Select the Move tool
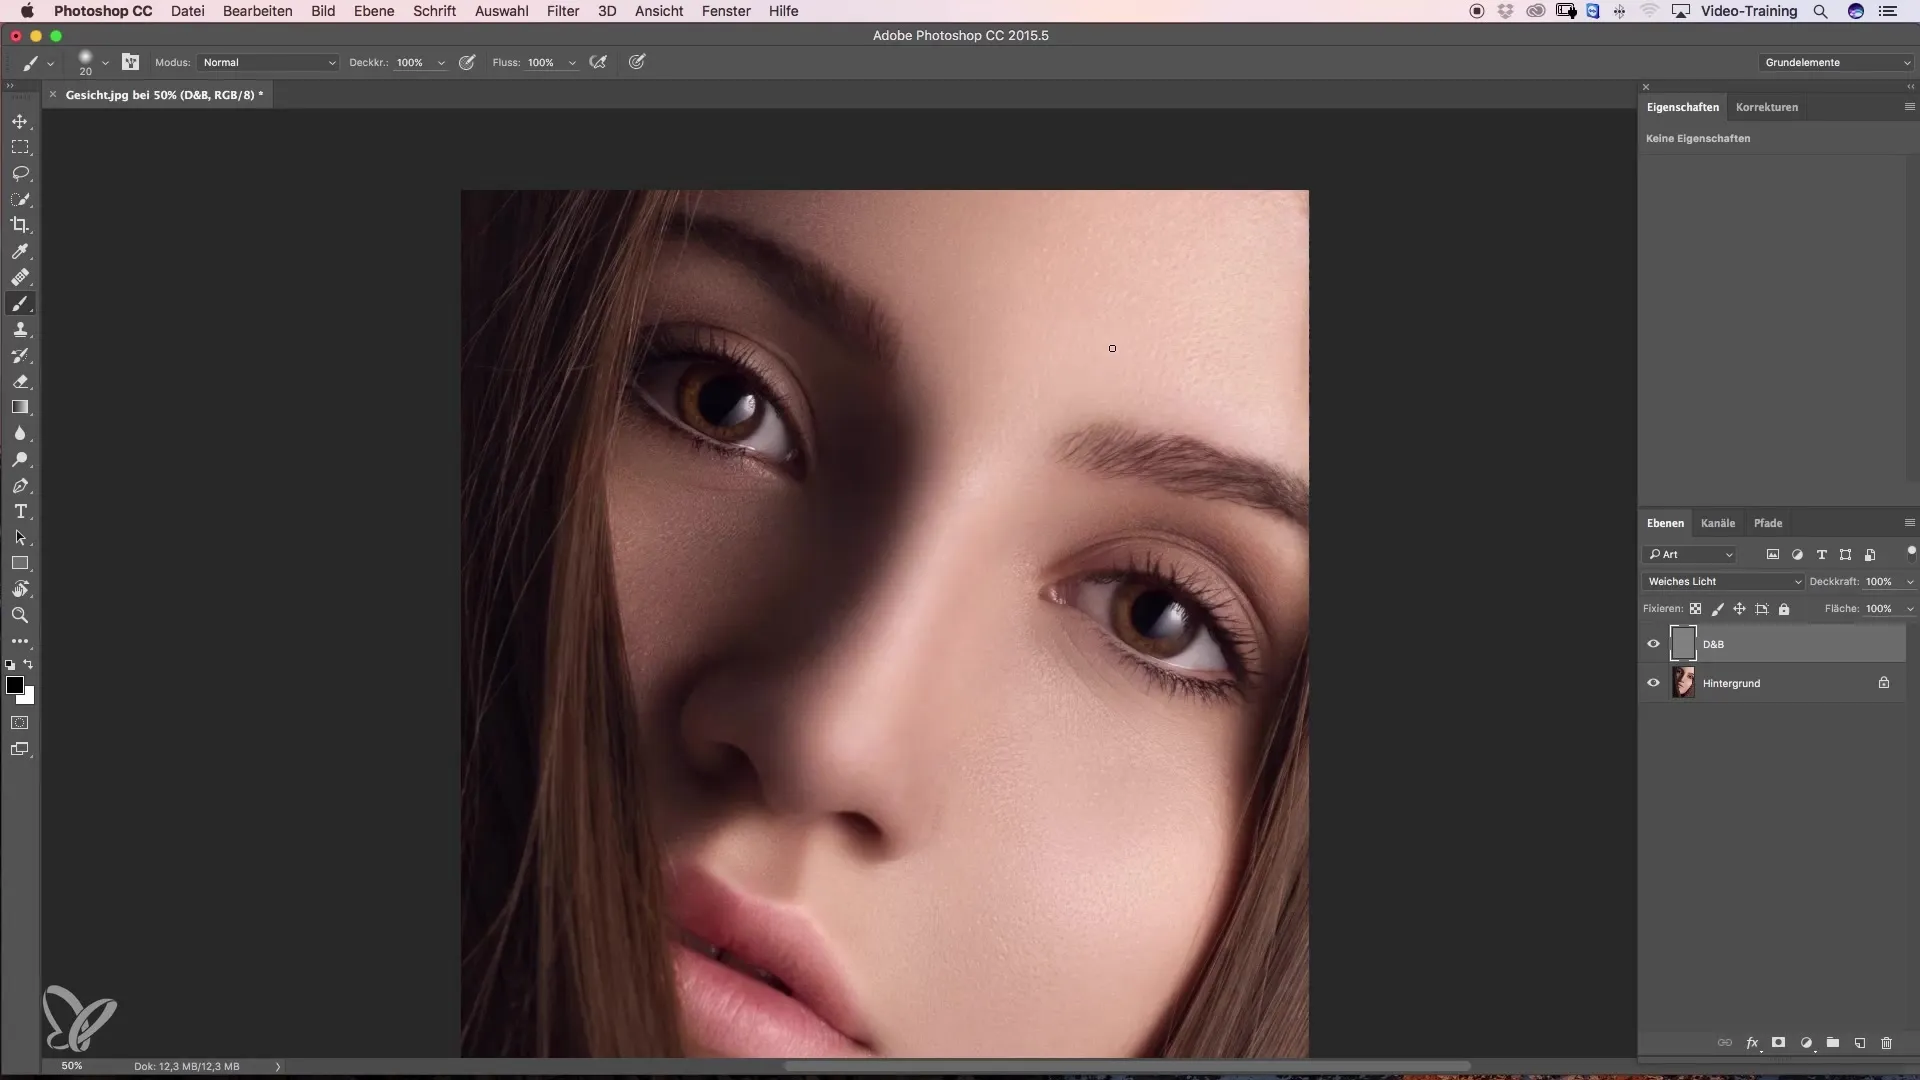 pyautogui.click(x=20, y=121)
